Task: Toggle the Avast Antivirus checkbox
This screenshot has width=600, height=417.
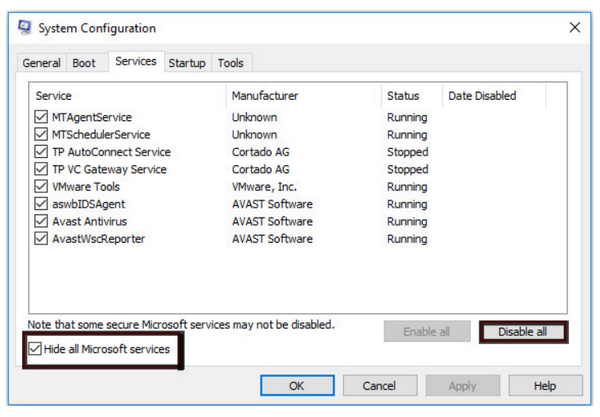Action: pos(41,222)
